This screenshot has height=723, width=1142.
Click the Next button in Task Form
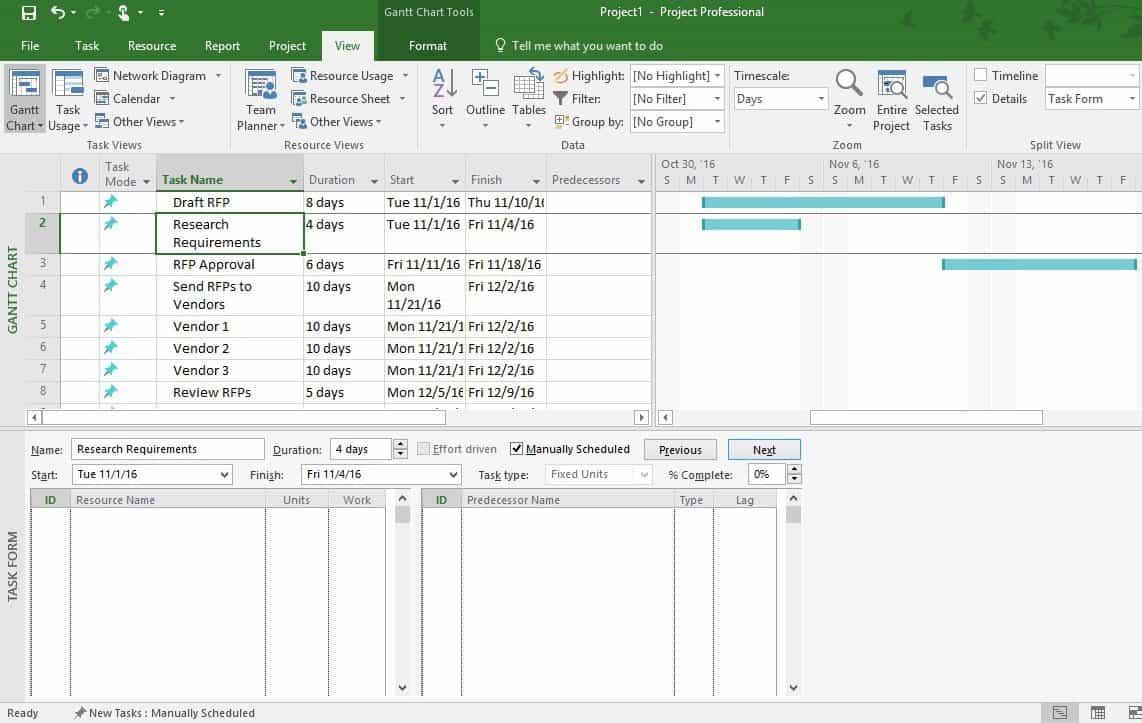click(764, 449)
